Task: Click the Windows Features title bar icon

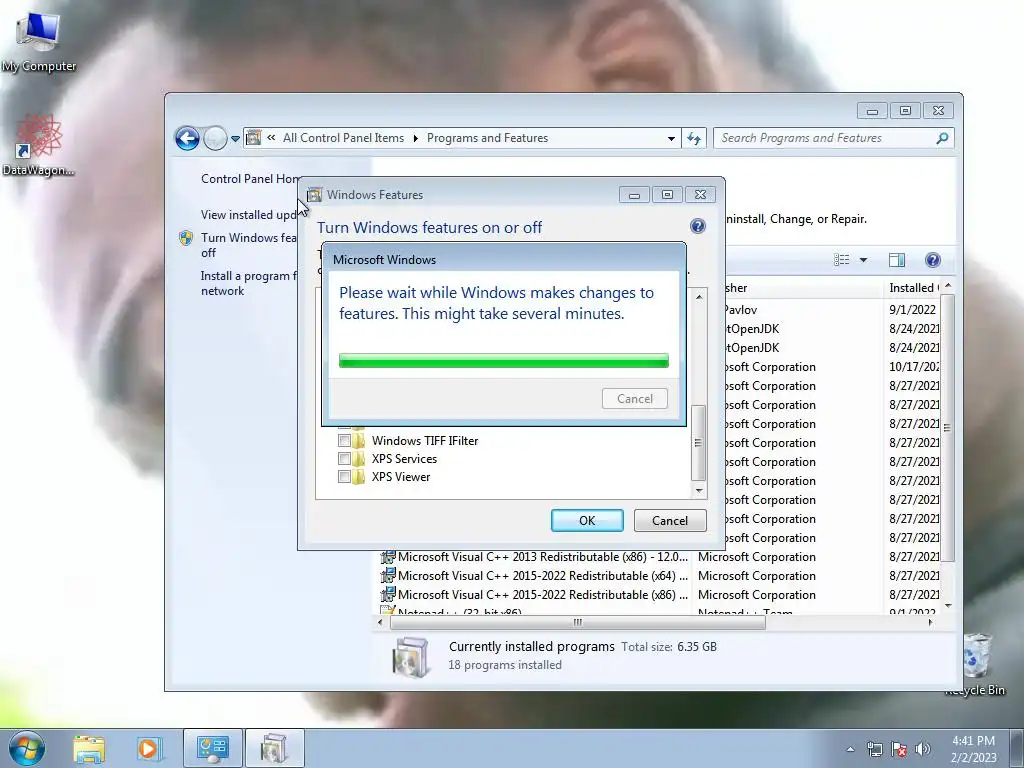Action: [x=315, y=195]
